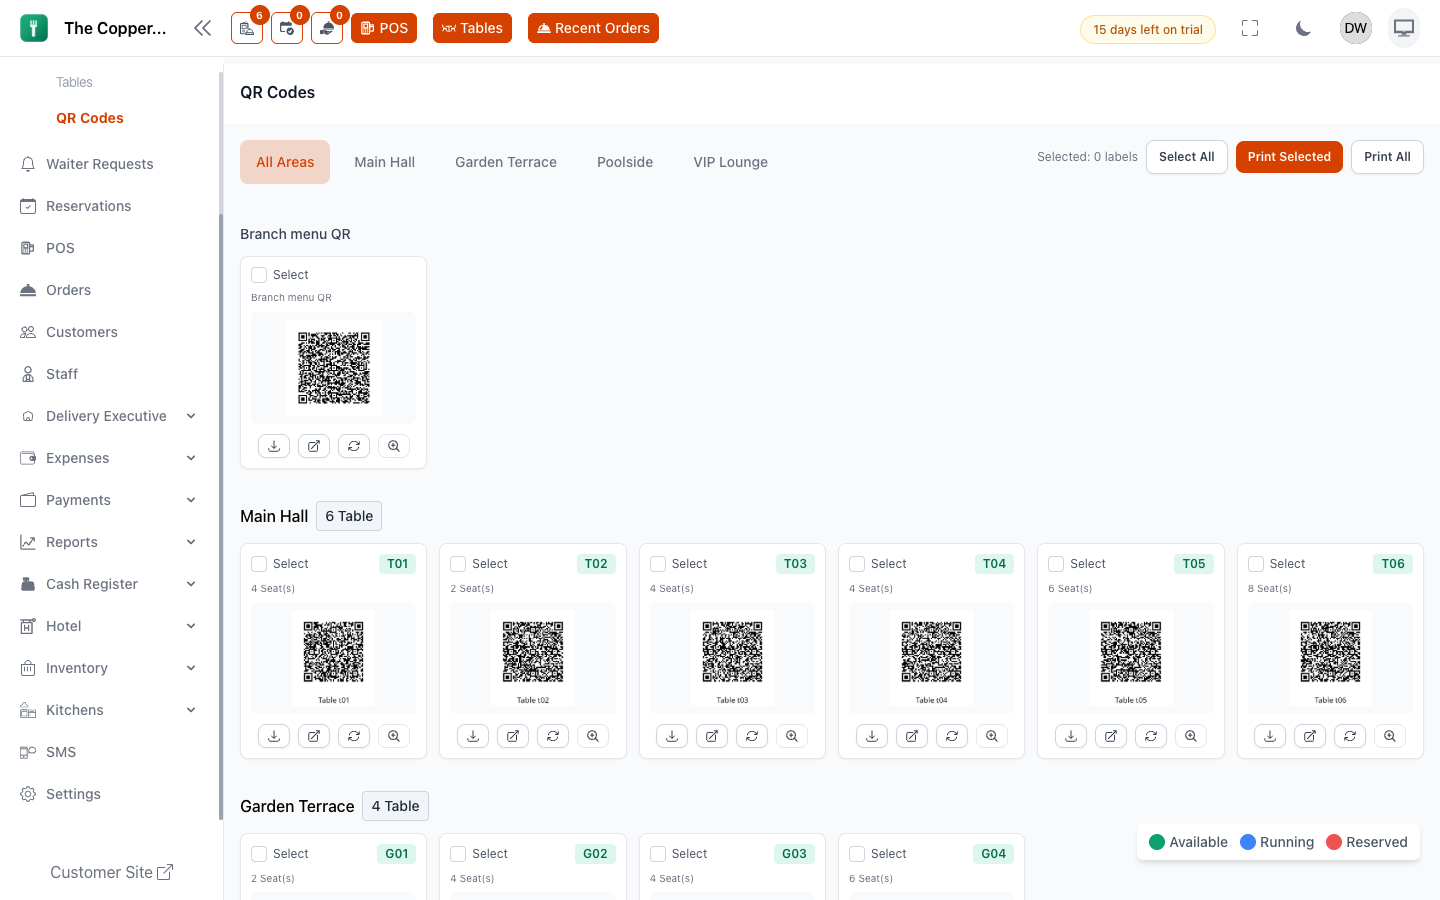The height and width of the screenshot is (900, 1440).
Task: Expand Kitchens sidebar menu
Action: 109,710
